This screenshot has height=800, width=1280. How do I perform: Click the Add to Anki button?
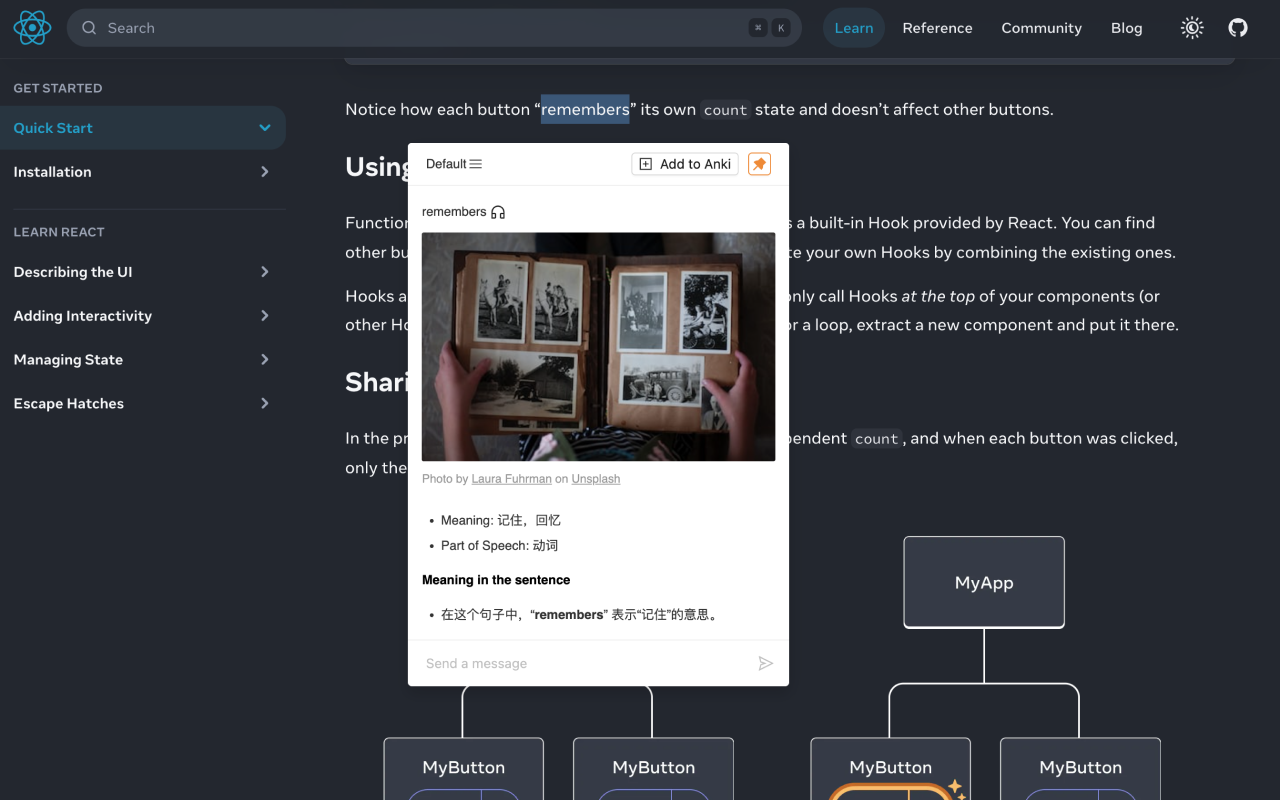point(685,164)
